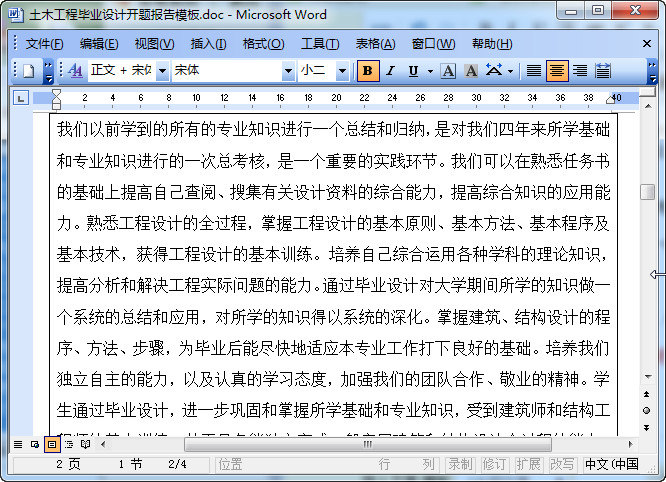
Task: Click horizontal scroll right arrow
Action: (630, 445)
